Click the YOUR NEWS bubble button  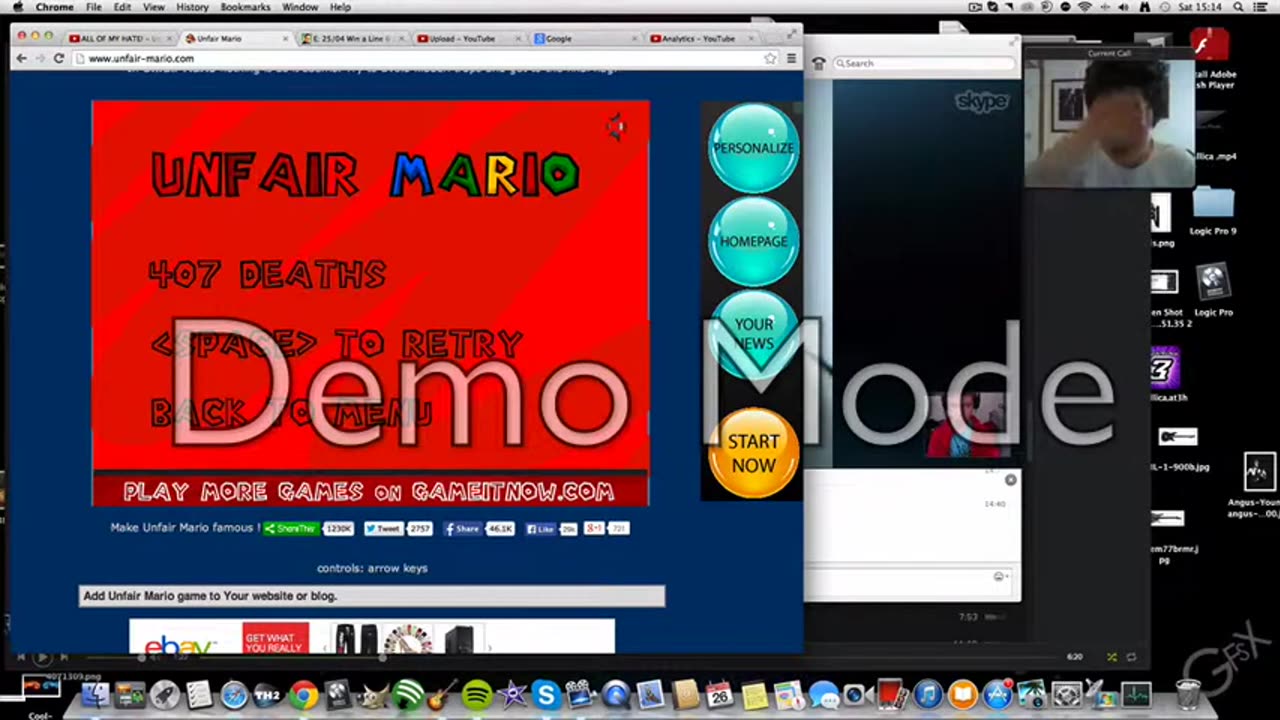(753, 334)
